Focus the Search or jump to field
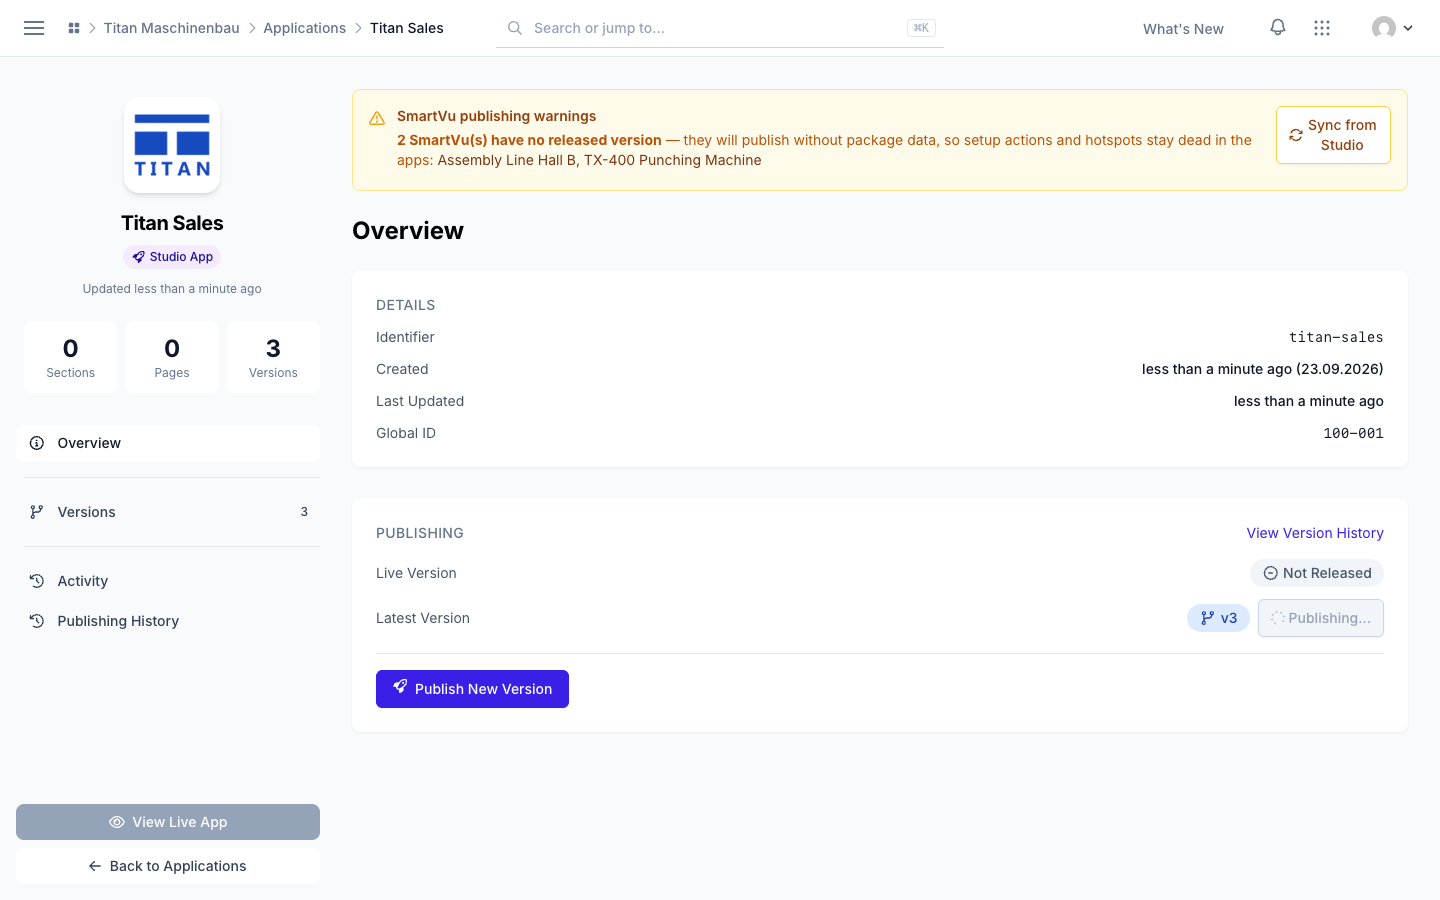1440x900 pixels. pos(720,28)
